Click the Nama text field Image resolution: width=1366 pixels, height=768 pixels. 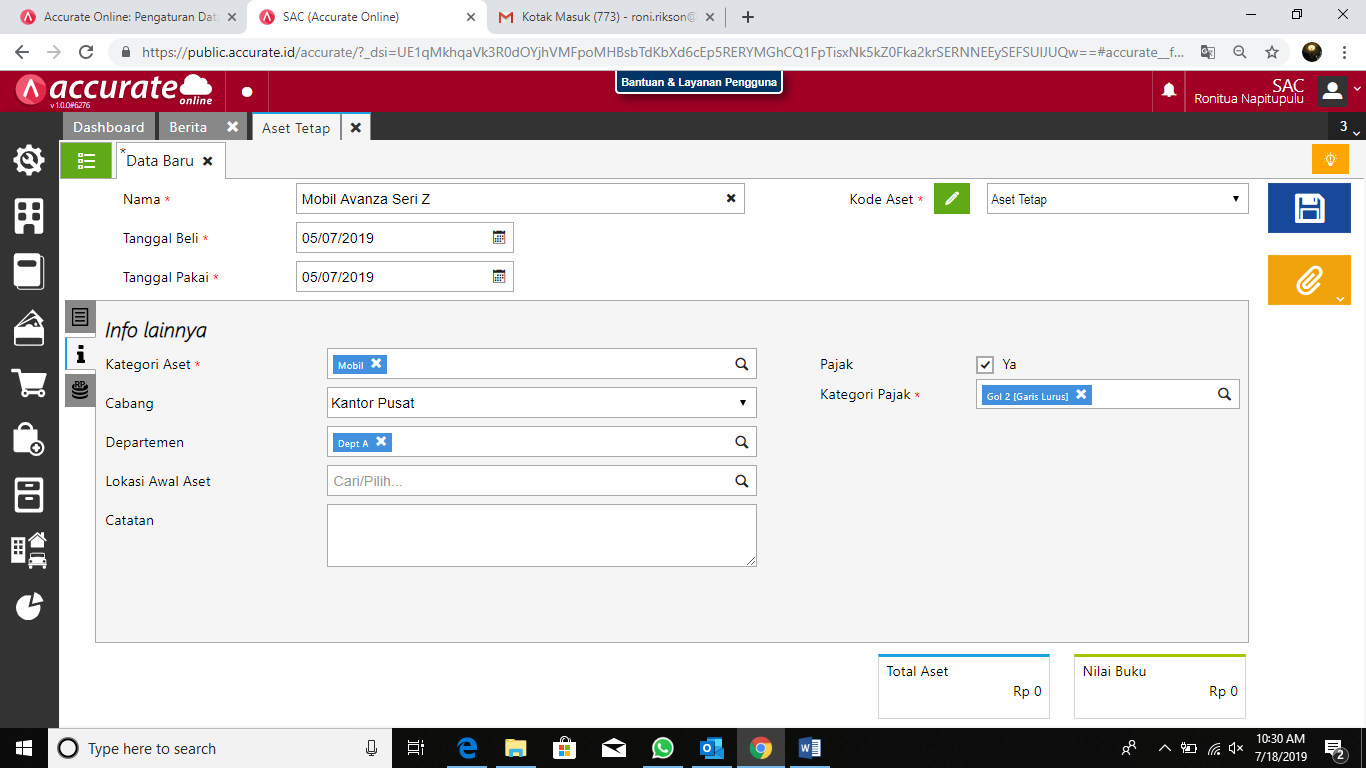pos(521,199)
